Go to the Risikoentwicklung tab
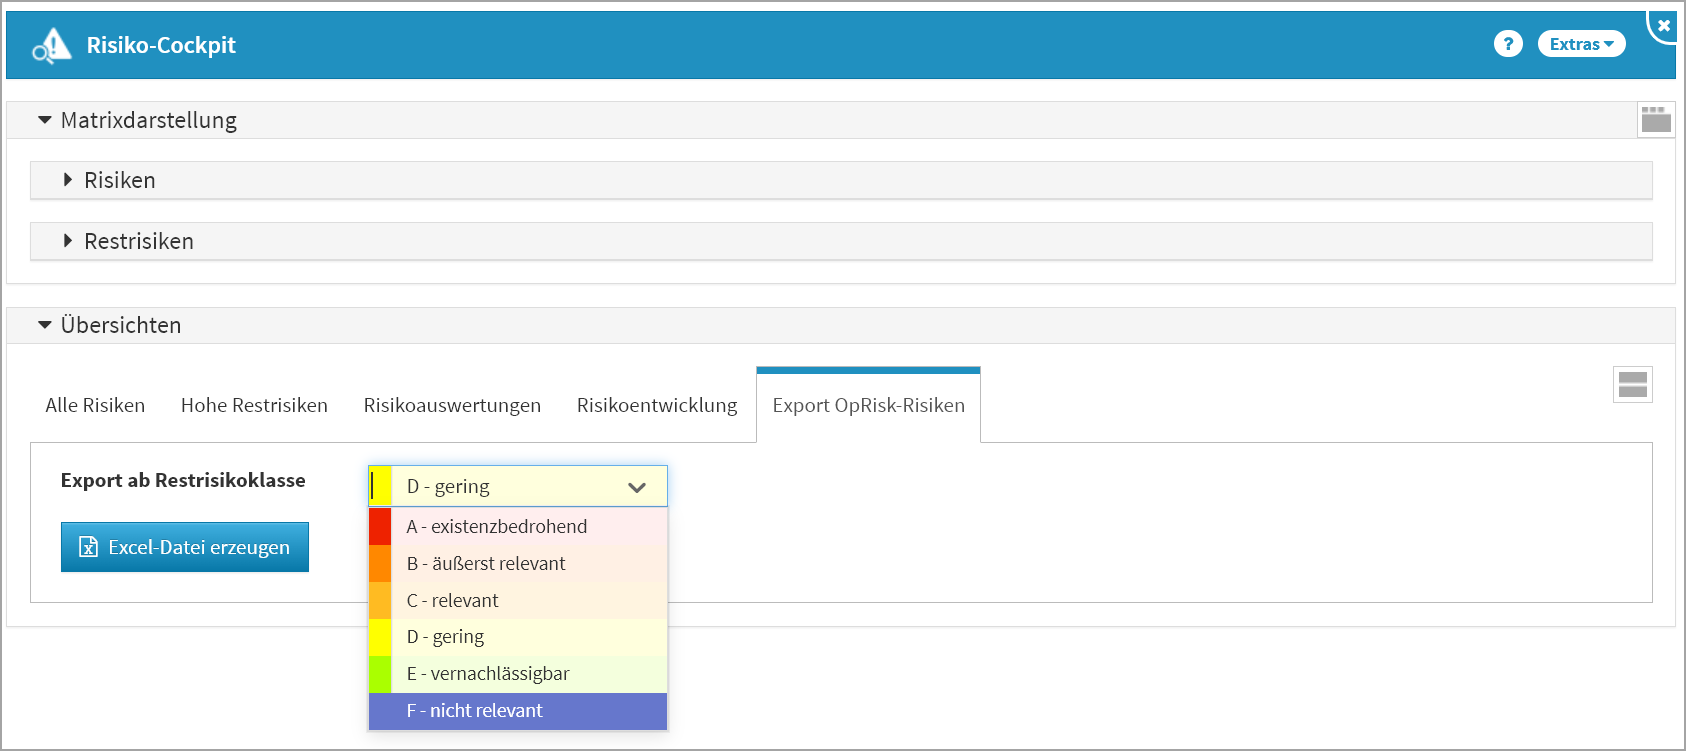The image size is (1686, 751). (657, 405)
